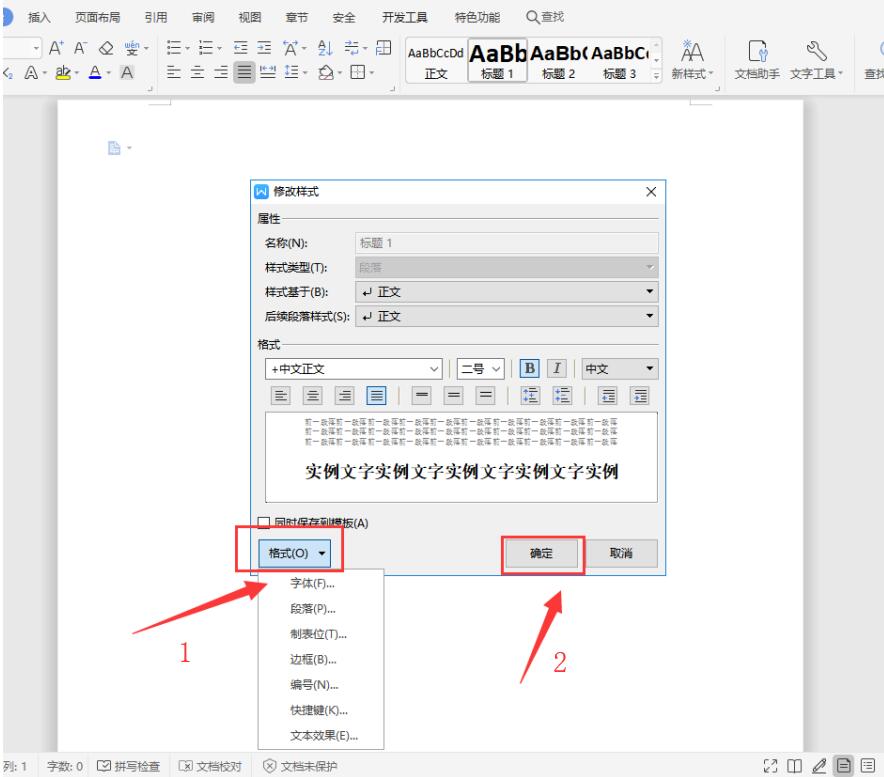Screen dimensions: 884x777
Task: Choose 字体(F)... menu entry
Action: [x=306, y=583]
